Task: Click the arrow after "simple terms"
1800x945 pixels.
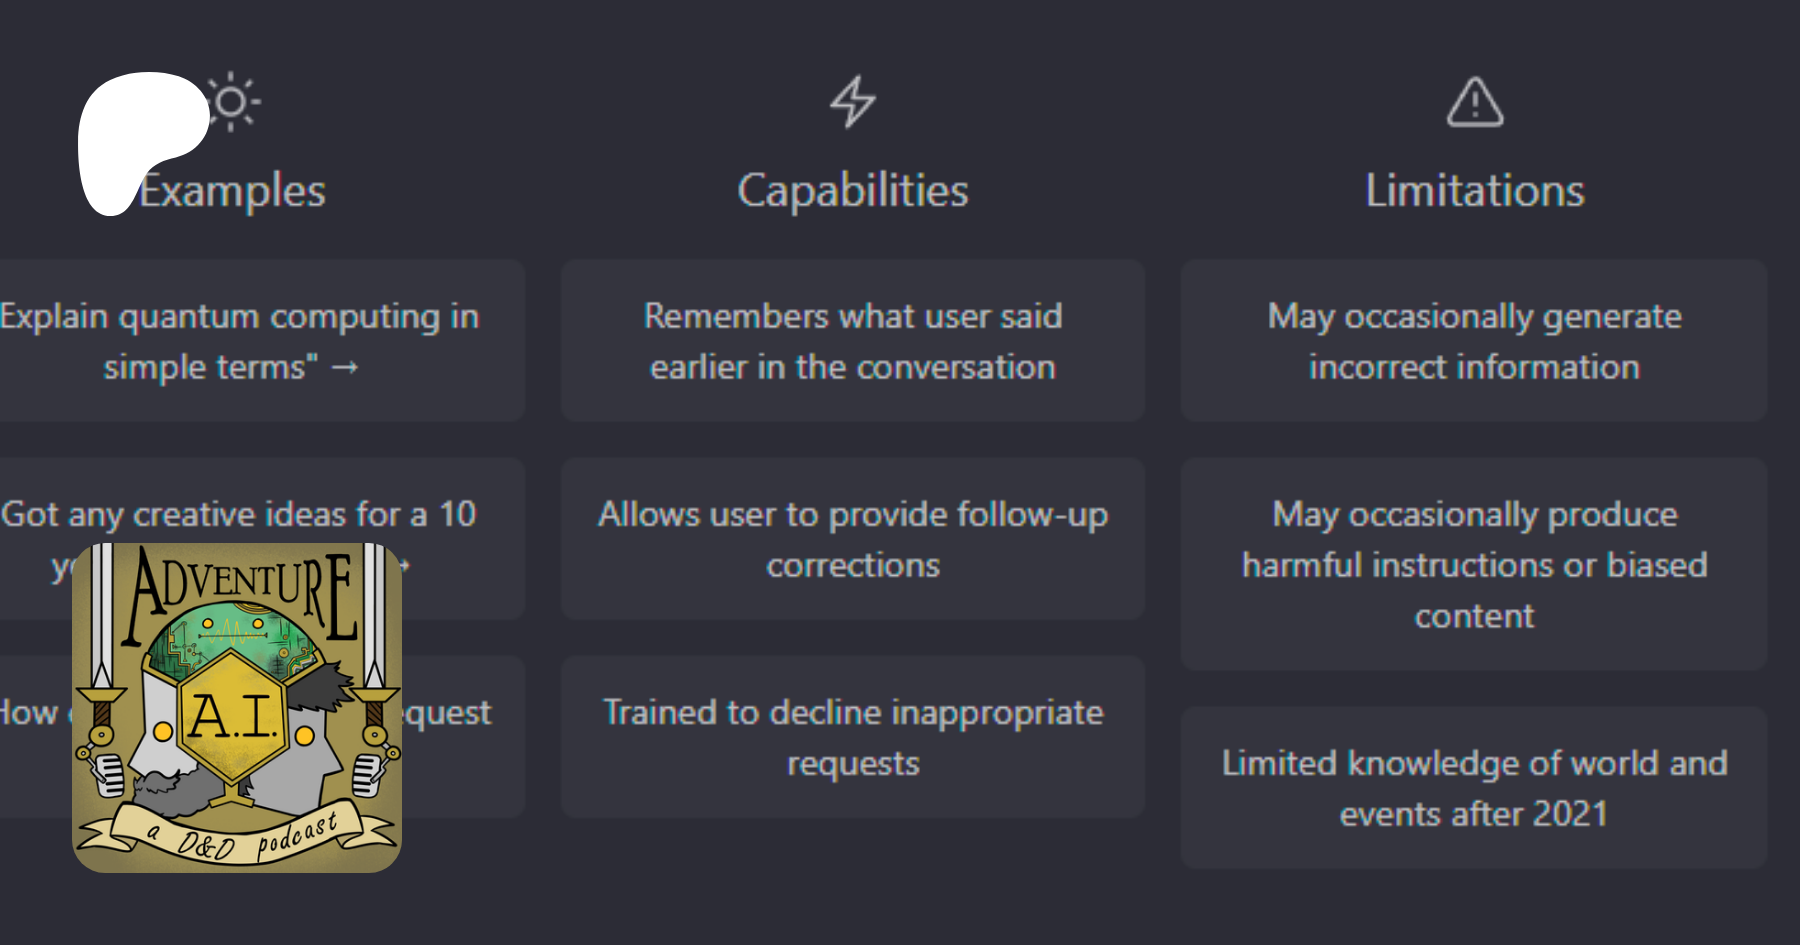Action: point(345,368)
